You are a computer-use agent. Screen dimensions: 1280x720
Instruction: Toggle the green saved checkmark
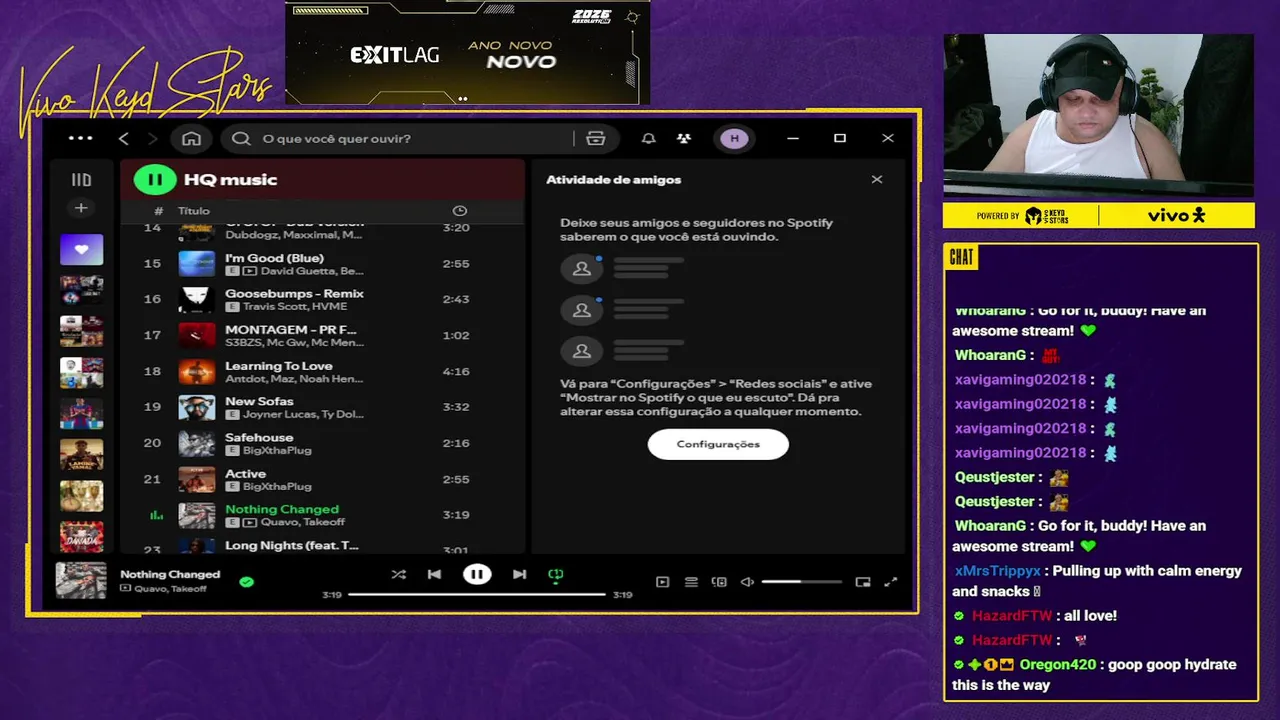247,581
